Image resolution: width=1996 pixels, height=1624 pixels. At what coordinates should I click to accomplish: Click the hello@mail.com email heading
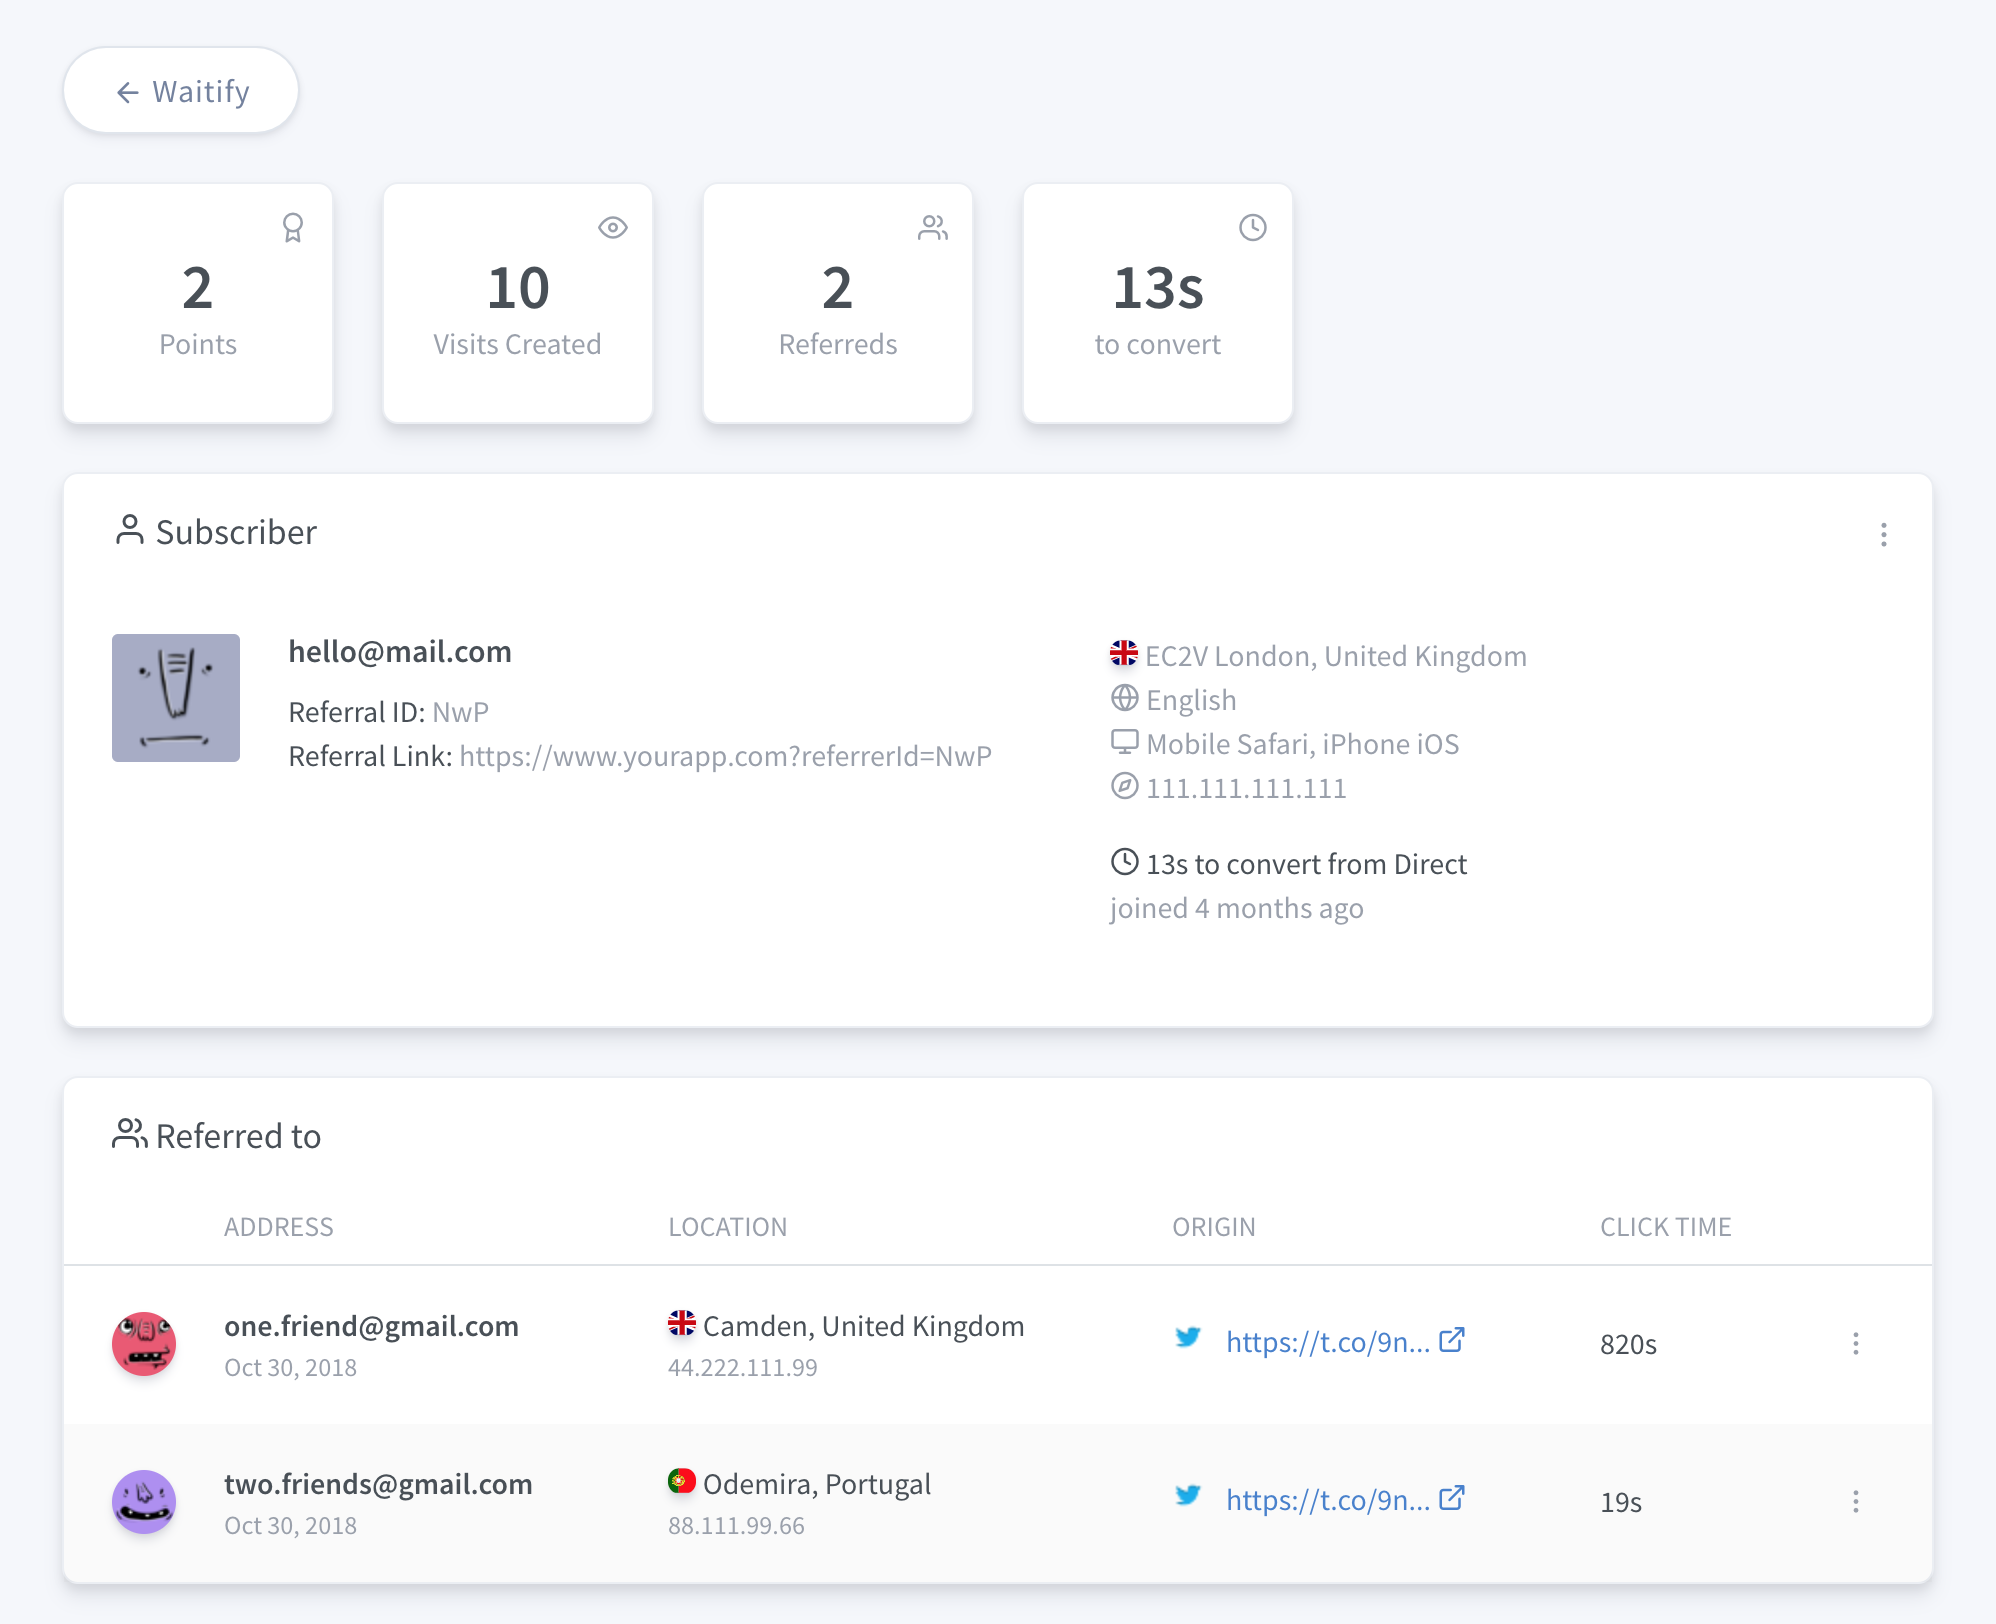coord(400,652)
